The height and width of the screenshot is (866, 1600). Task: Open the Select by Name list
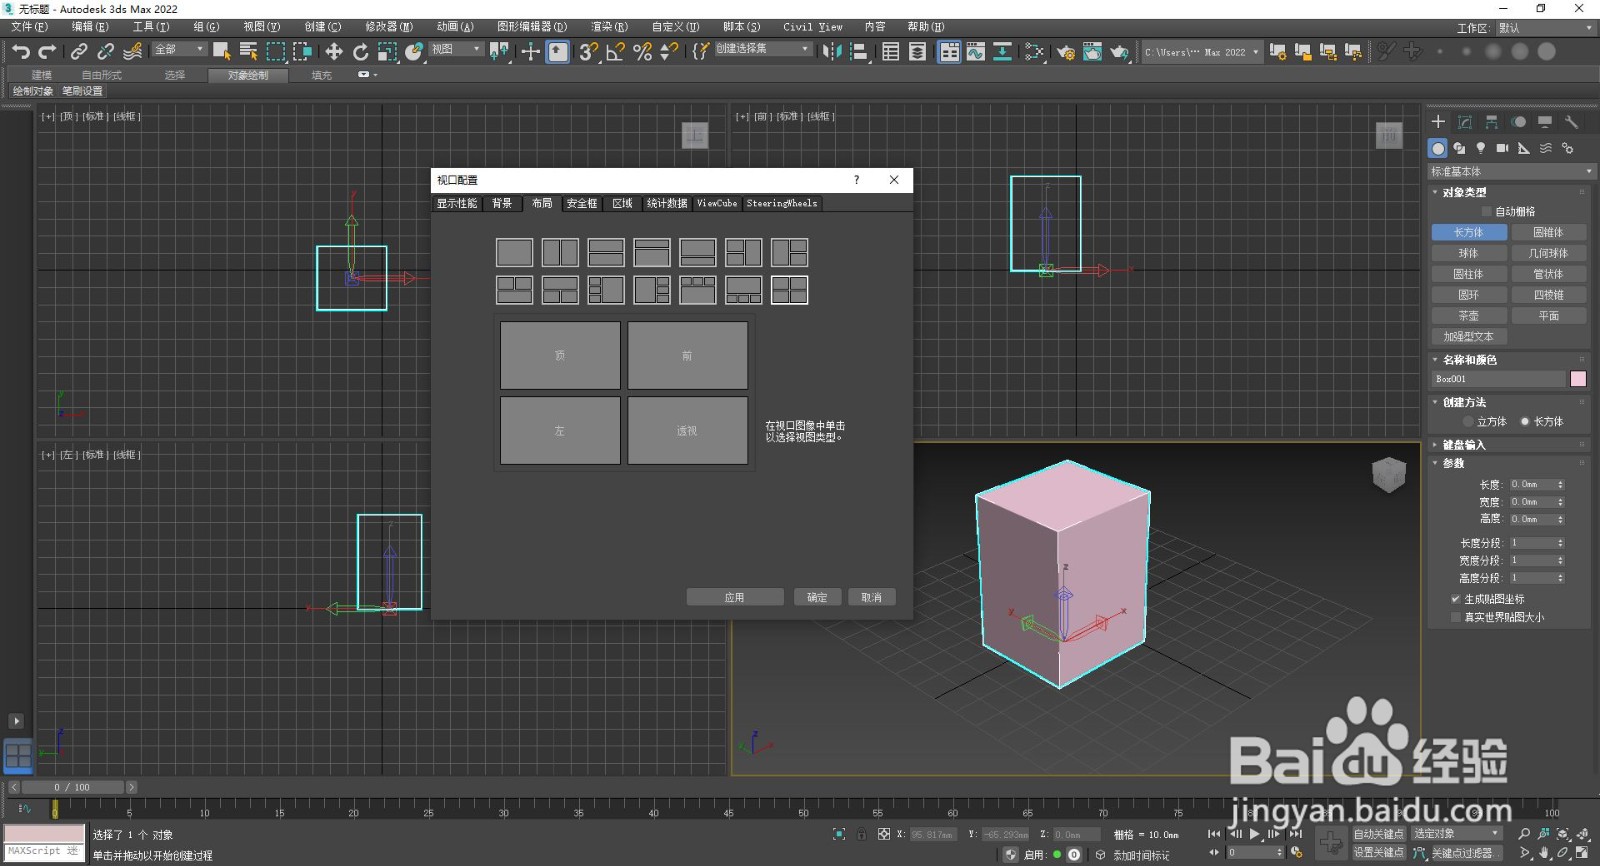[x=249, y=51]
